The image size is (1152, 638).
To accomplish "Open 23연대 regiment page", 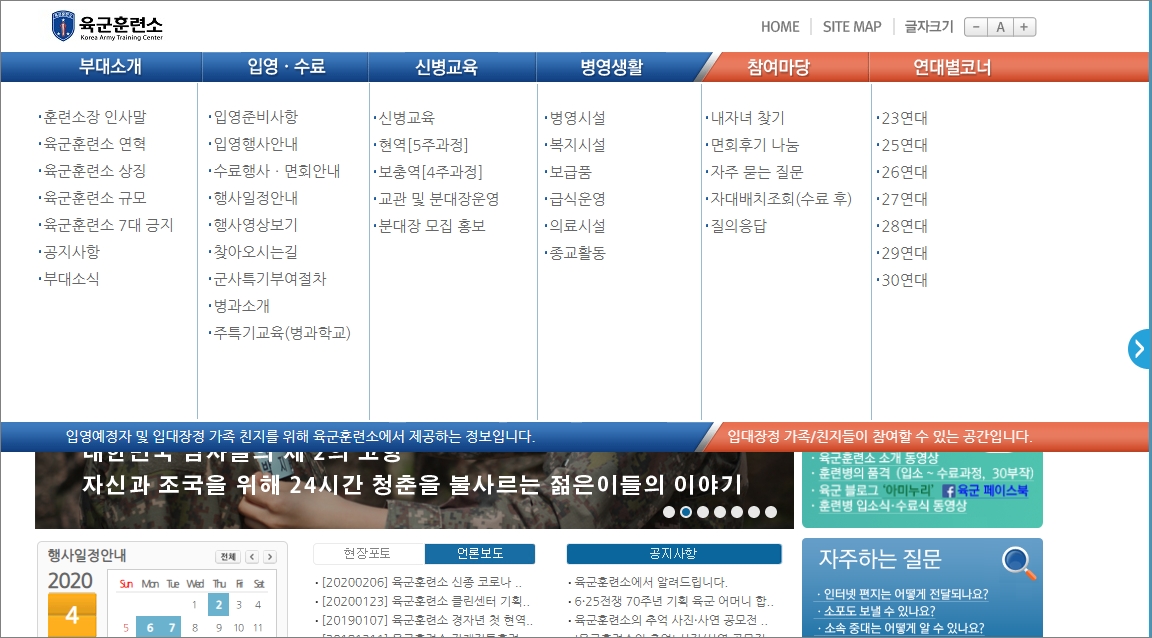I will click(x=904, y=118).
